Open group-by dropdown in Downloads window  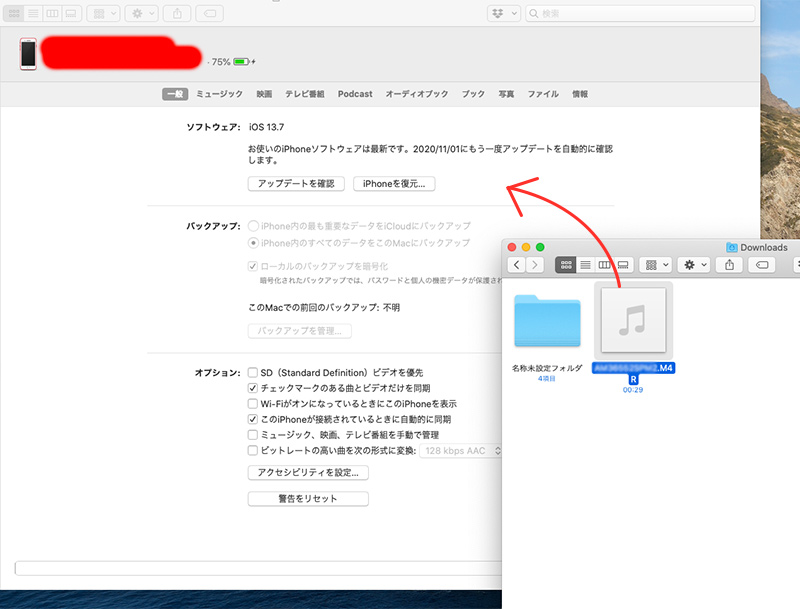point(656,265)
